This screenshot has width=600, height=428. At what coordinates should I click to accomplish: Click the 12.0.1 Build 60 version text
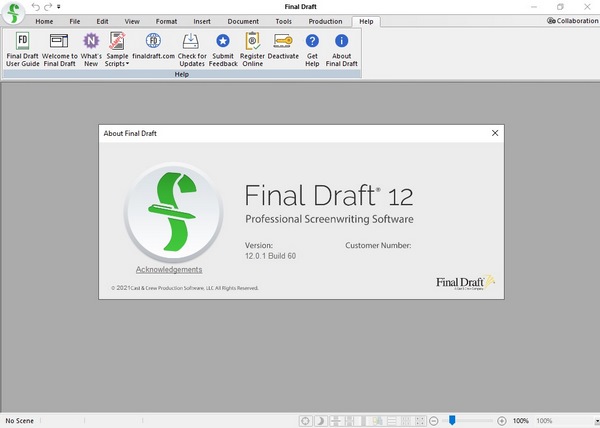coord(271,256)
